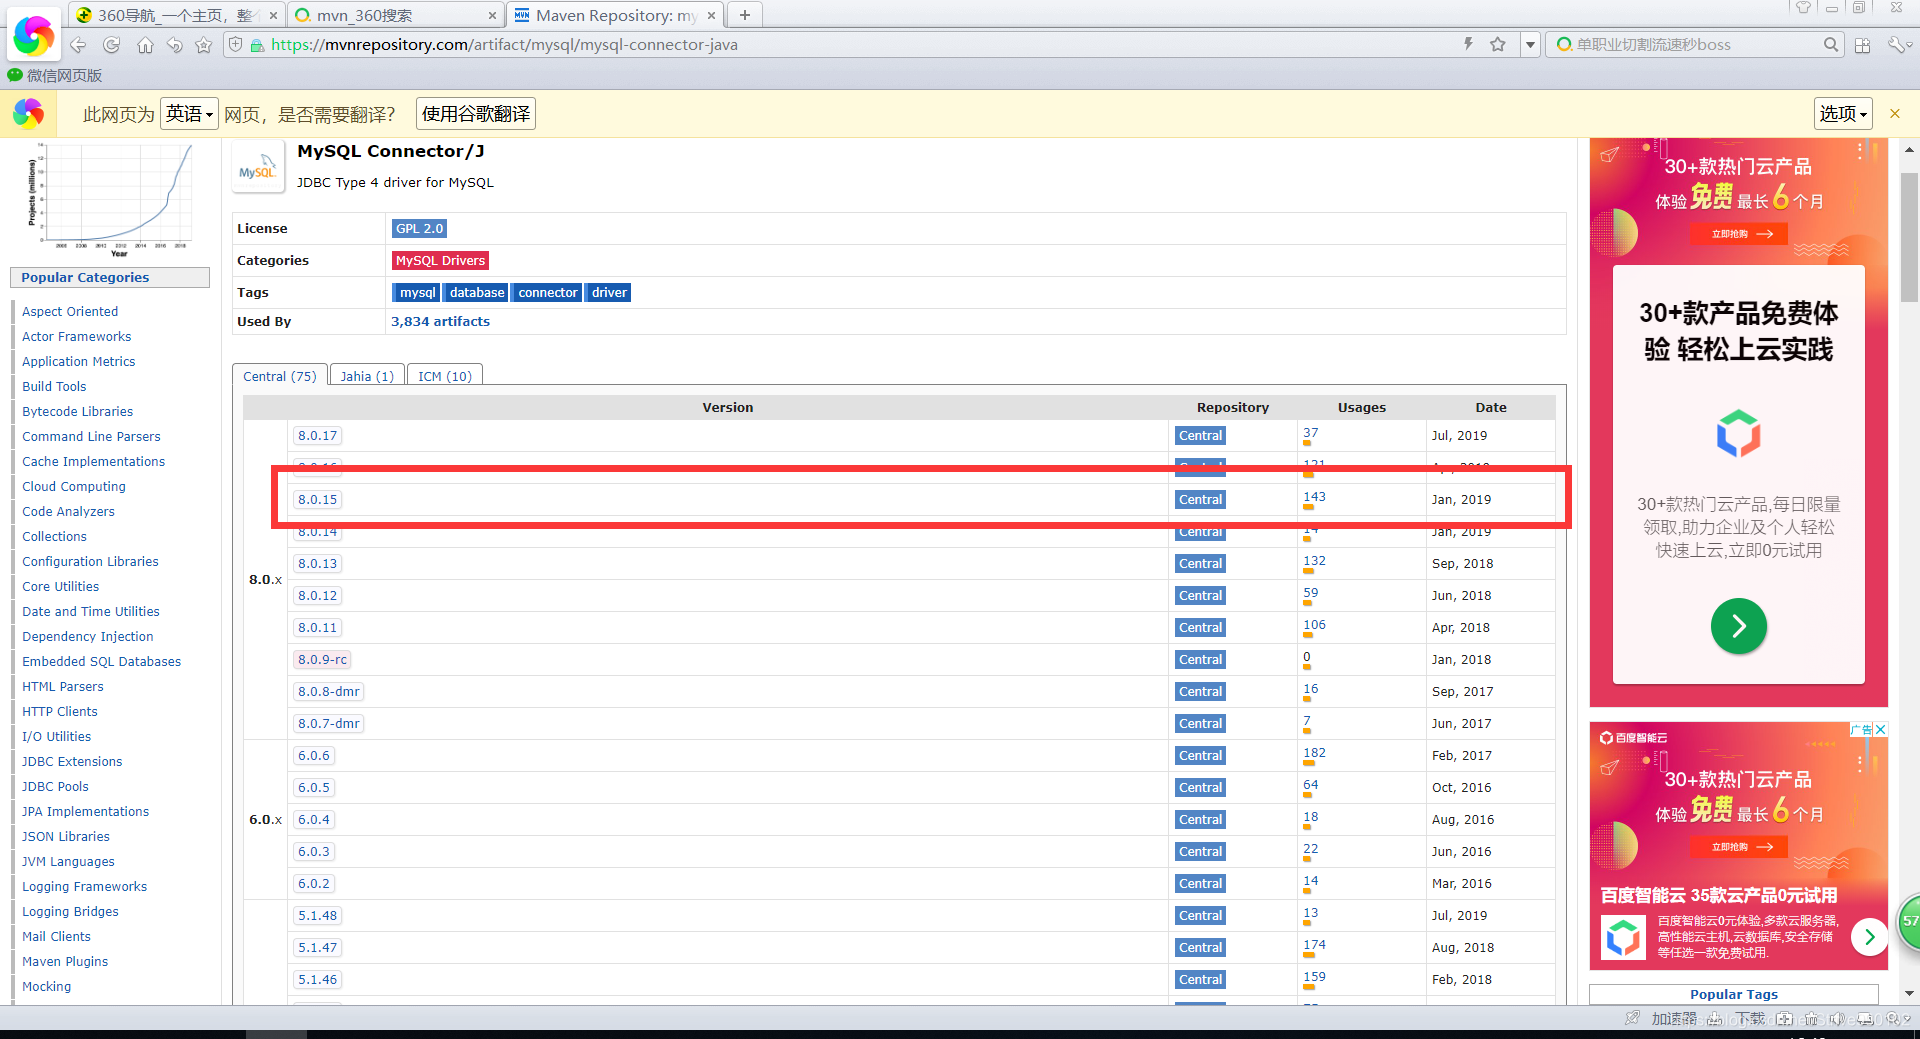Click the MySQL logo thumbnail
Screen dimensions: 1920x1039
(x=258, y=167)
